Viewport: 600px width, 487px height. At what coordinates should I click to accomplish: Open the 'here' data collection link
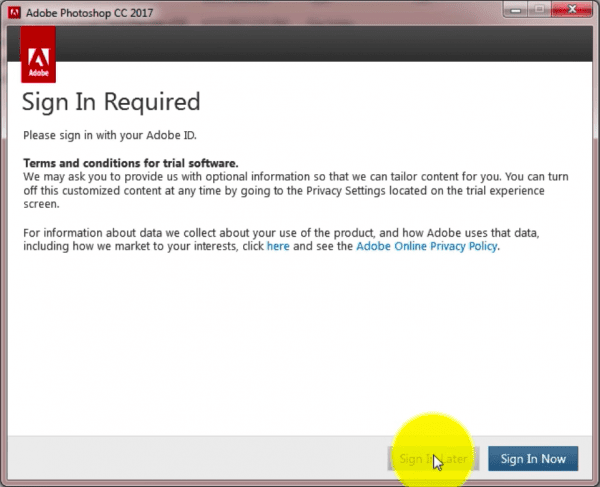[x=278, y=246]
